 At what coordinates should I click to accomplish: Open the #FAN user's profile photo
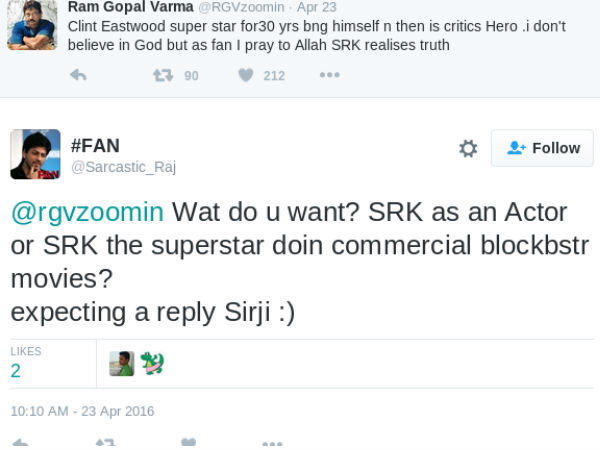35,154
